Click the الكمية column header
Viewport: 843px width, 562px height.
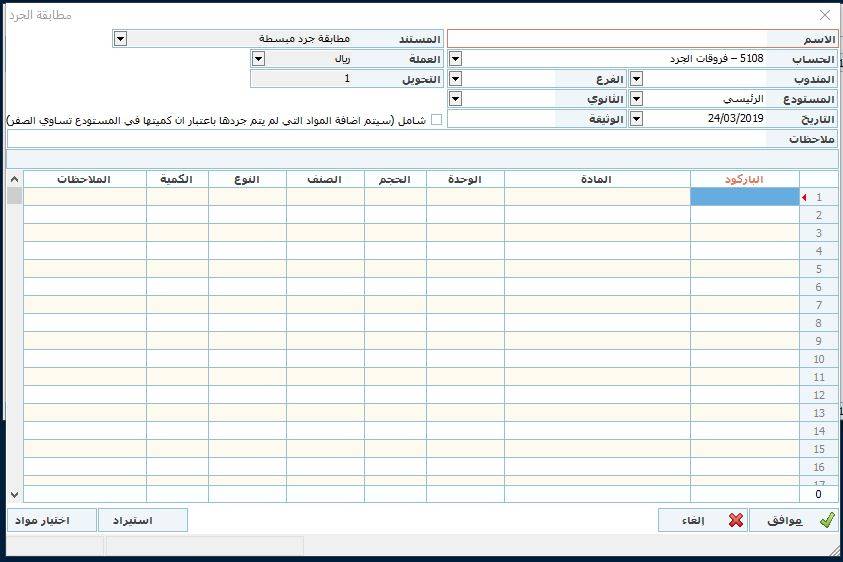click(x=177, y=179)
